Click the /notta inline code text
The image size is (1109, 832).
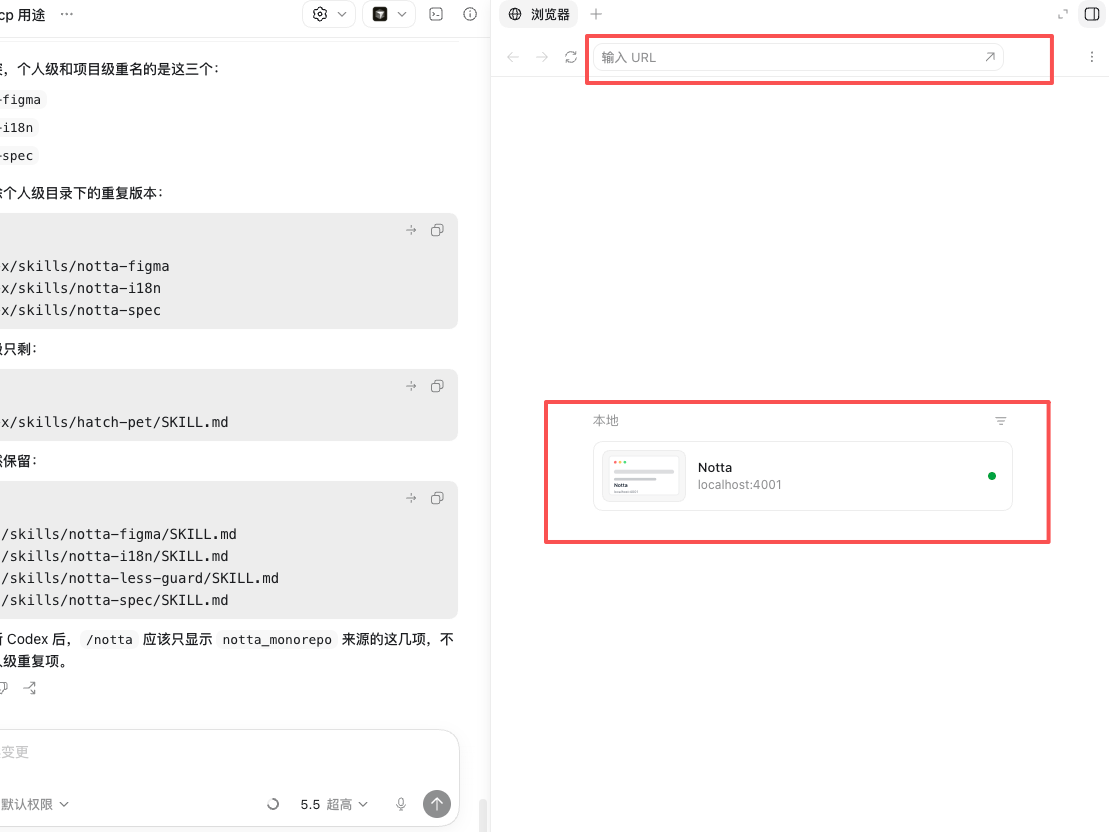109,640
